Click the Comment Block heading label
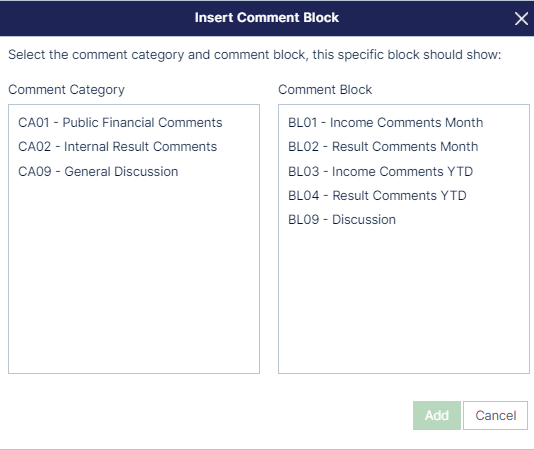Screen dimensions: 534x450 pyautogui.click(x=325, y=90)
